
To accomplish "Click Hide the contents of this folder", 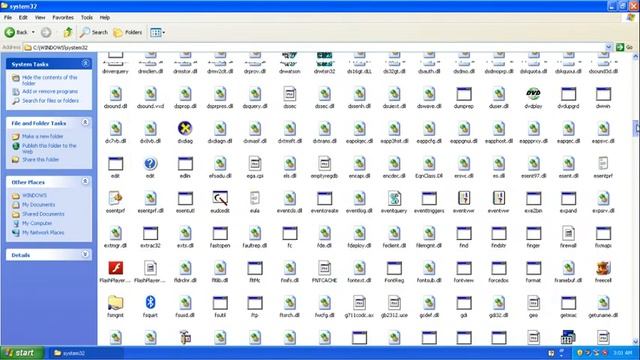I will (50, 80).
